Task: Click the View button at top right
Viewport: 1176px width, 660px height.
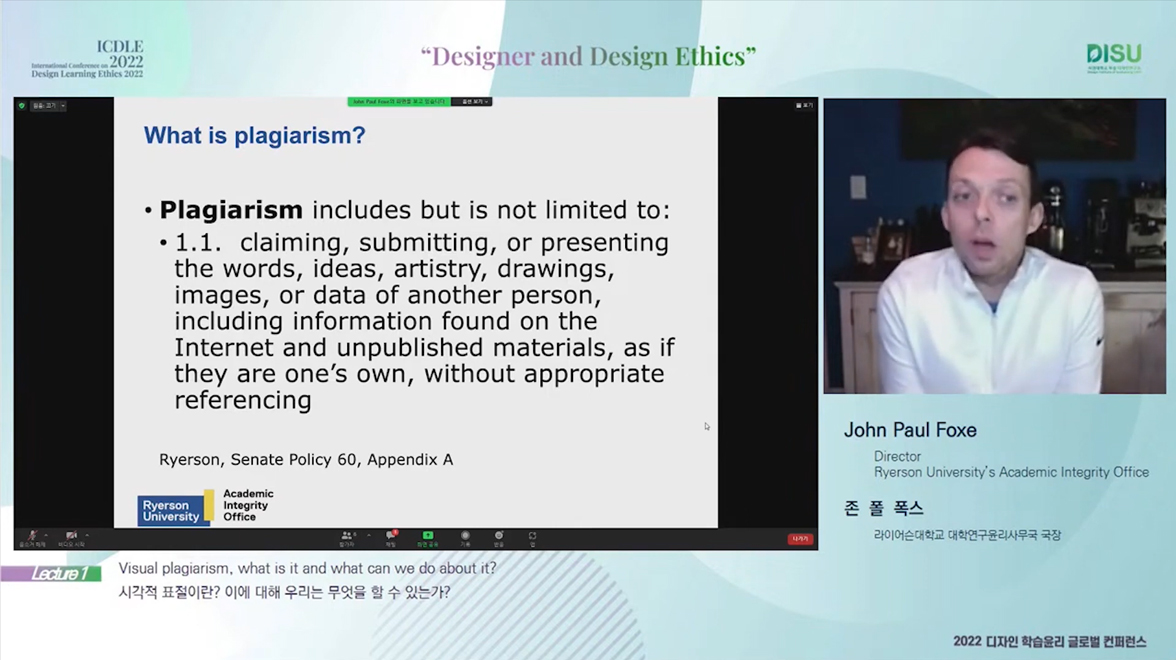Action: pyautogui.click(x=804, y=105)
